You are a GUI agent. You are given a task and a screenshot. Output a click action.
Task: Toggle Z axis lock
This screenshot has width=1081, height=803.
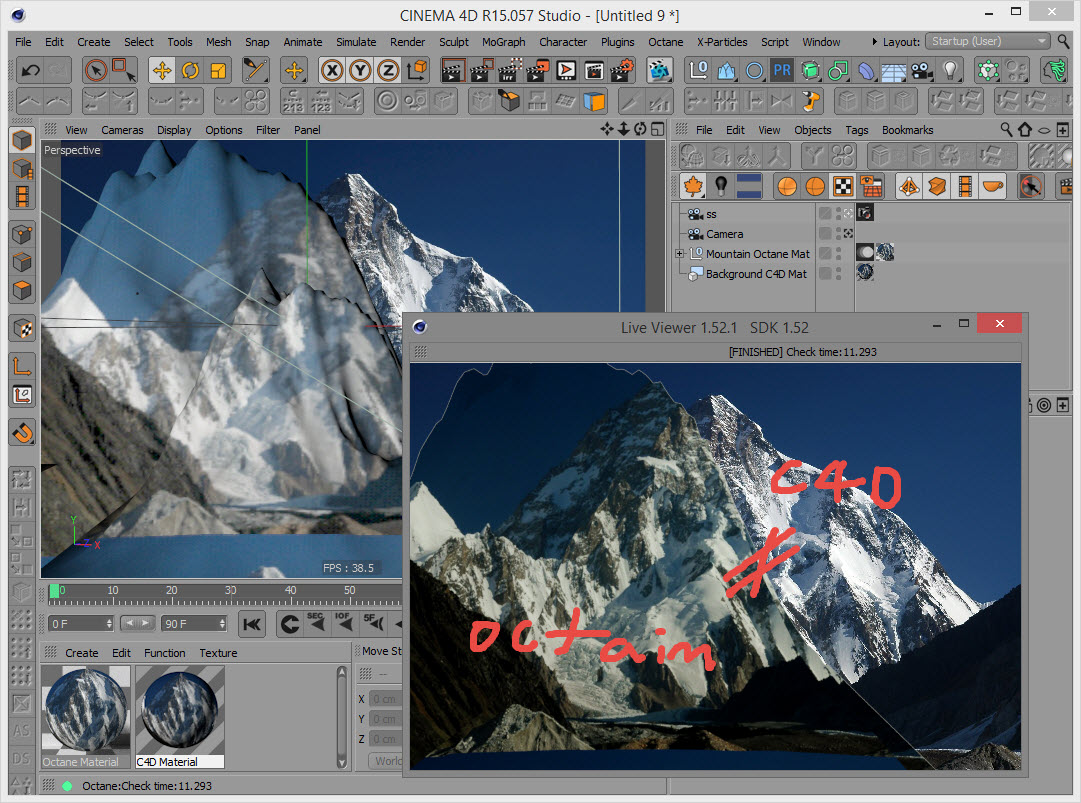click(388, 70)
